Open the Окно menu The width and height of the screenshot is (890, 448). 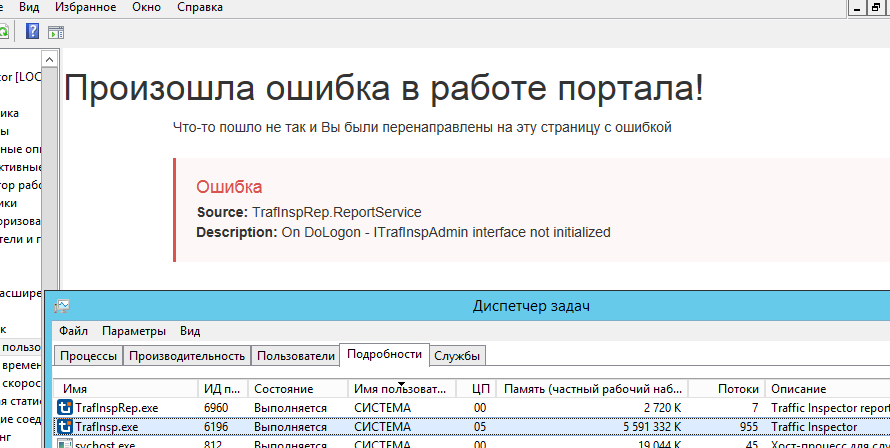pos(146,7)
